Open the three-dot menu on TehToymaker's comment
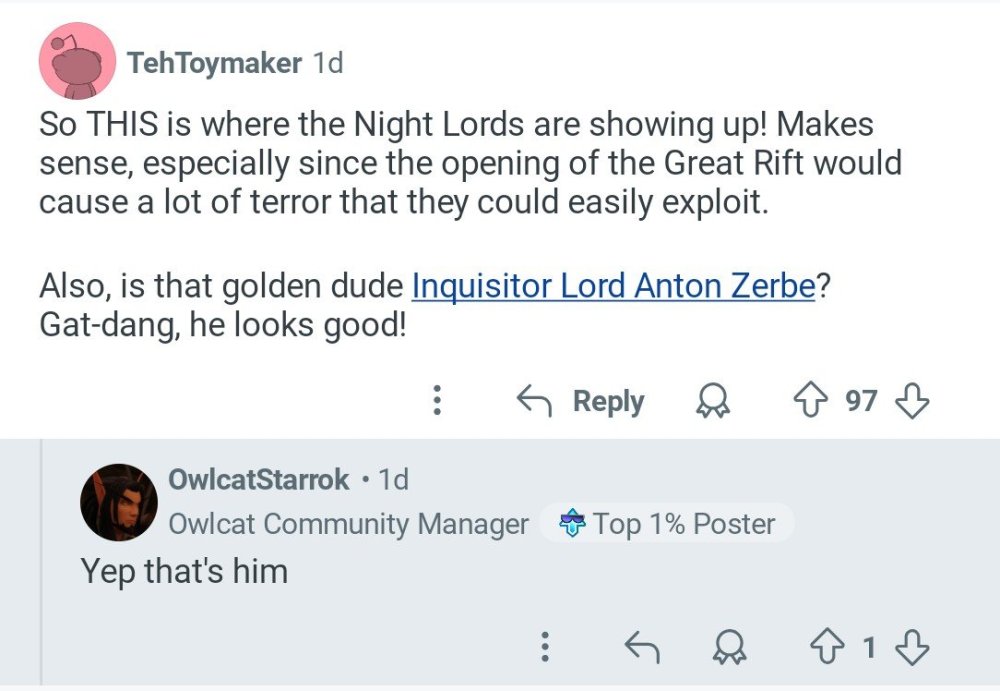Image resolution: width=1000 pixels, height=691 pixels. (x=436, y=401)
